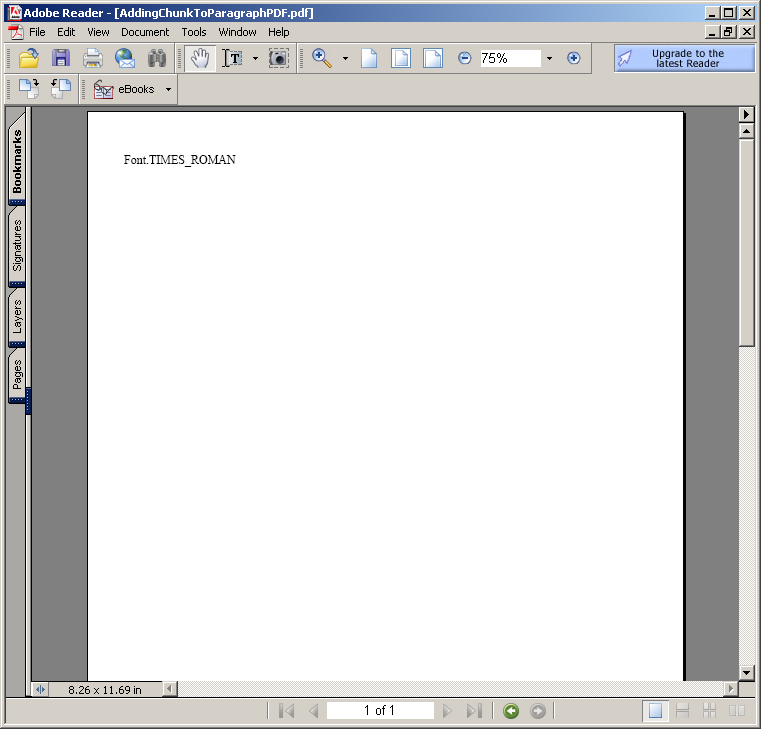Open the Document menu

click(x=145, y=32)
